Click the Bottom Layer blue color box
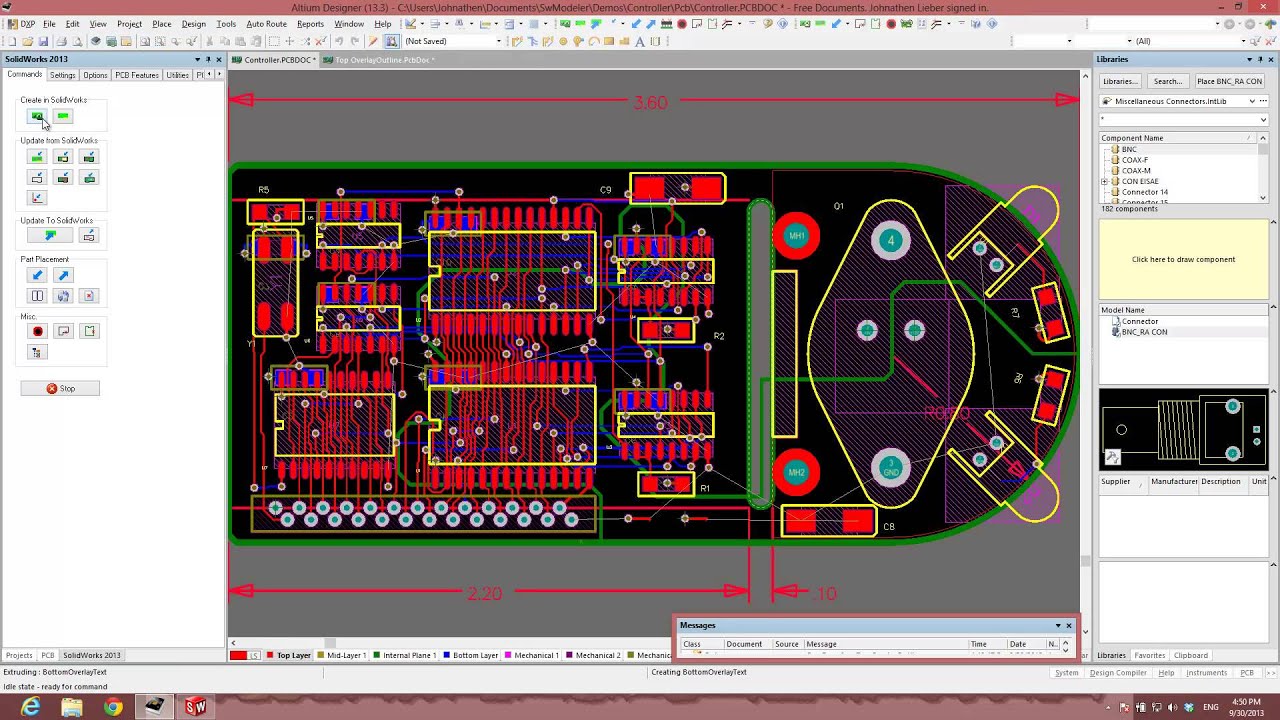Viewport: 1280px width, 720px height. coord(447,656)
